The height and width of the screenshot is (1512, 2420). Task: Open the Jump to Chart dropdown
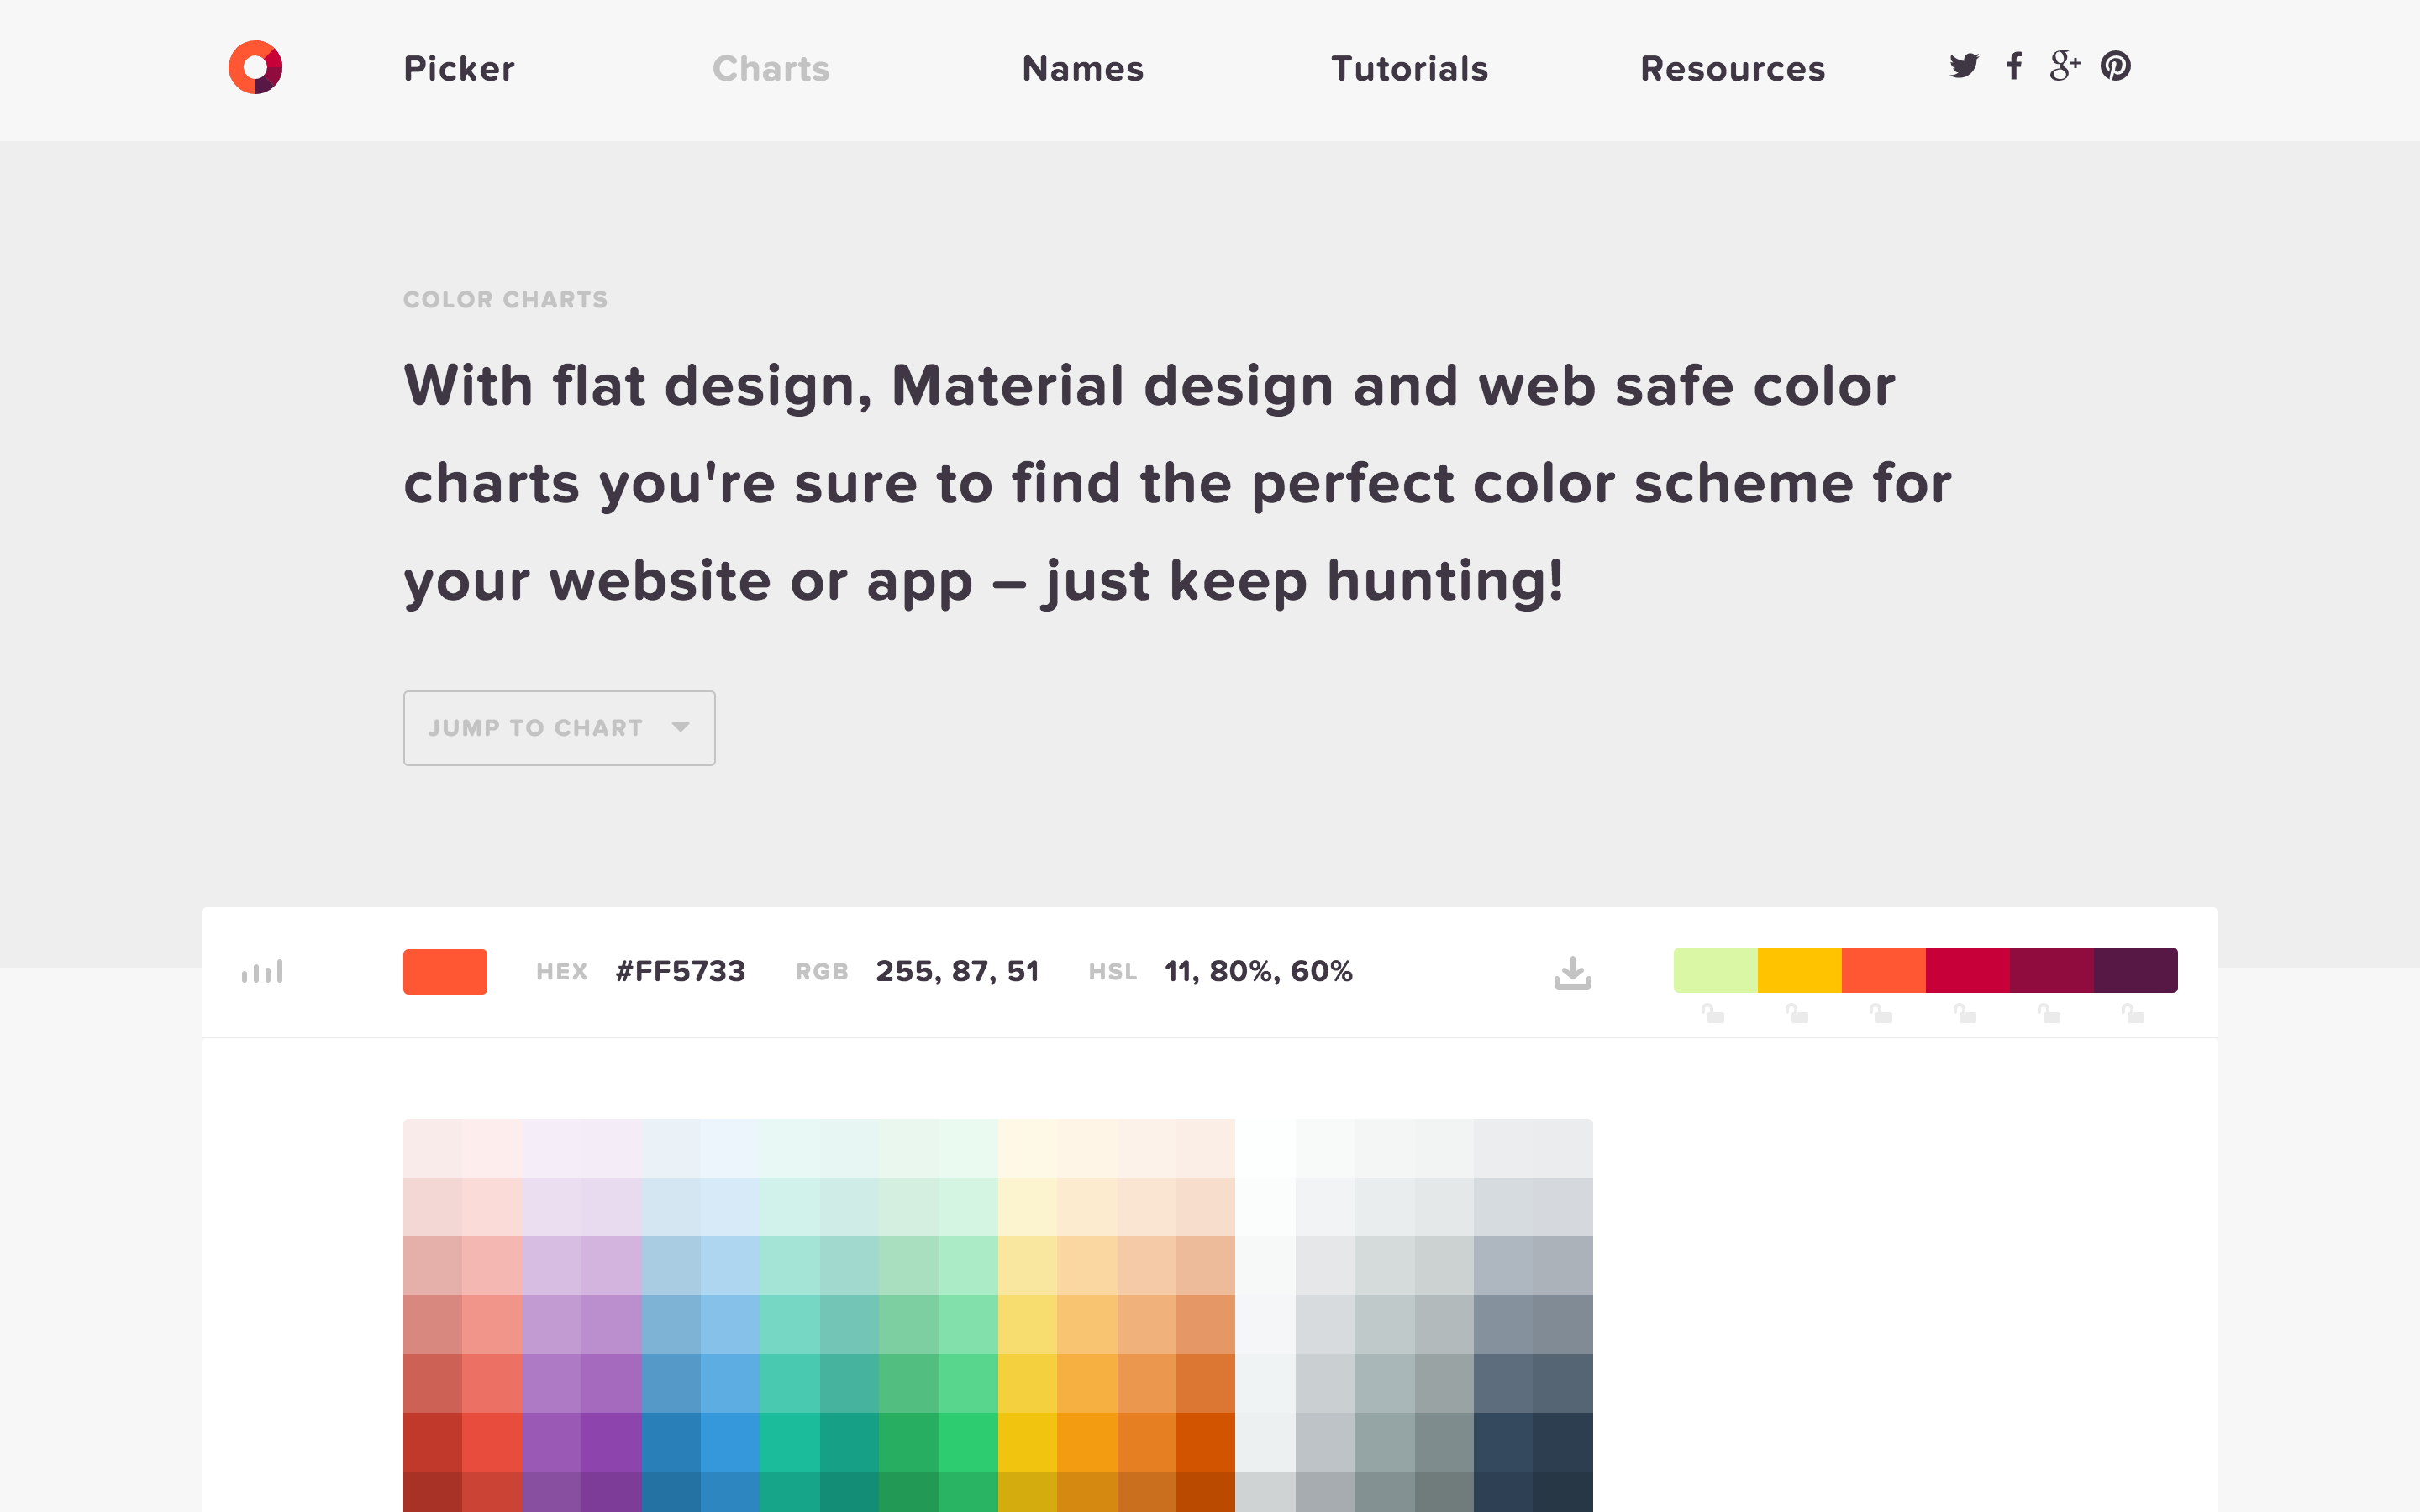[559, 728]
